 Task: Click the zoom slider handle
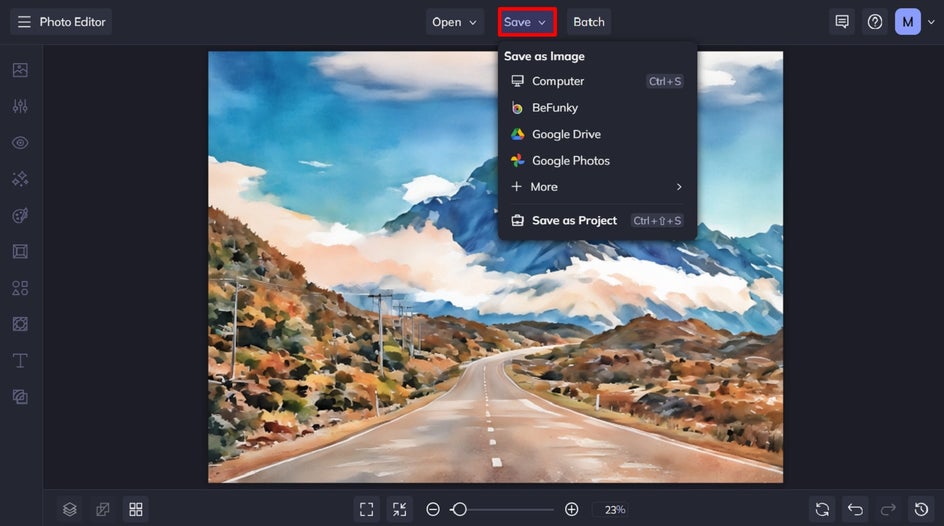[x=459, y=510]
